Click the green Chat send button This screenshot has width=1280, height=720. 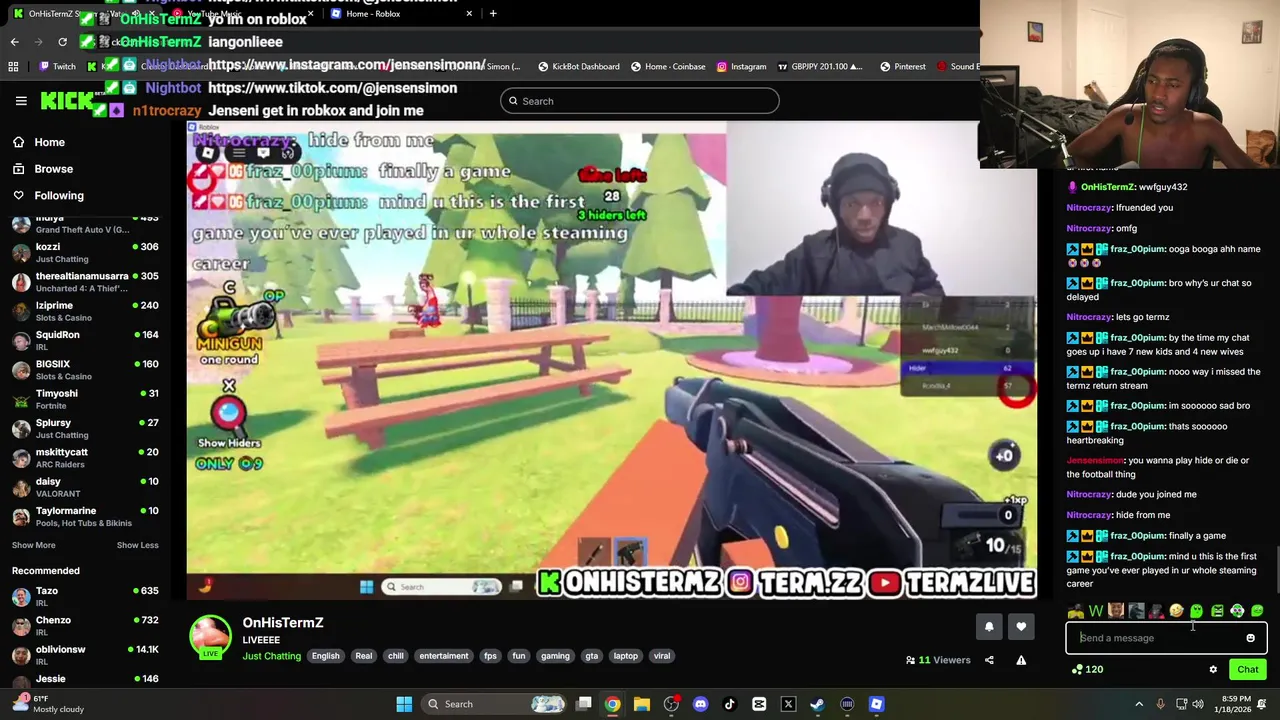(x=1248, y=670)
